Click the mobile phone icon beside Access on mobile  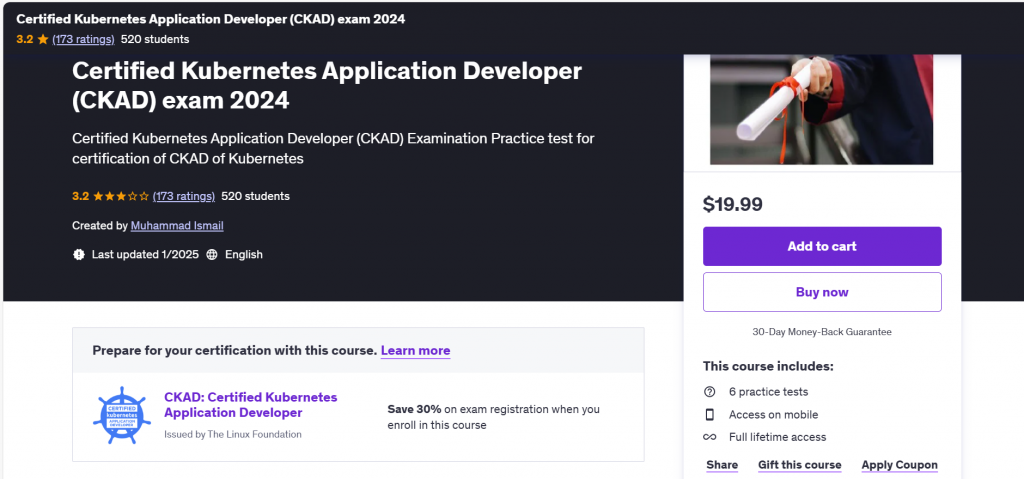tap(709, 414)
